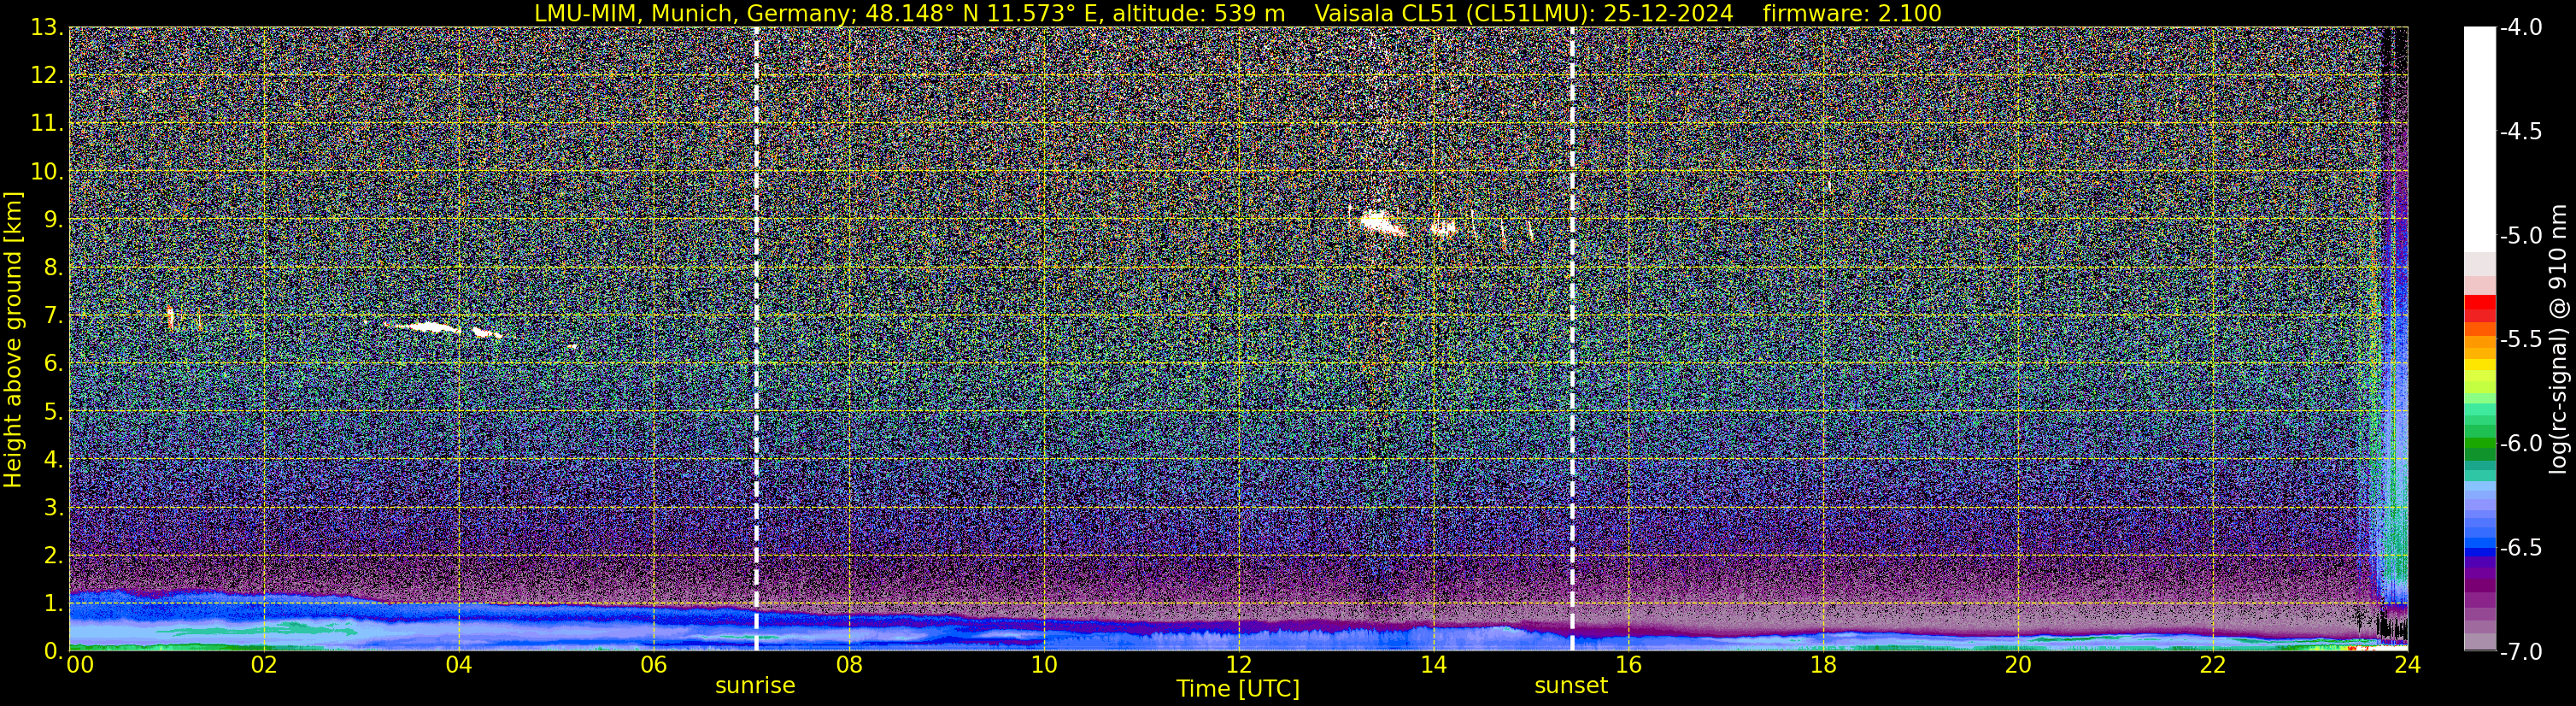Click the '10' time axis tick label
Image resolution: width=2576 pixels, height=706 pixels.
coord(1044,665)
